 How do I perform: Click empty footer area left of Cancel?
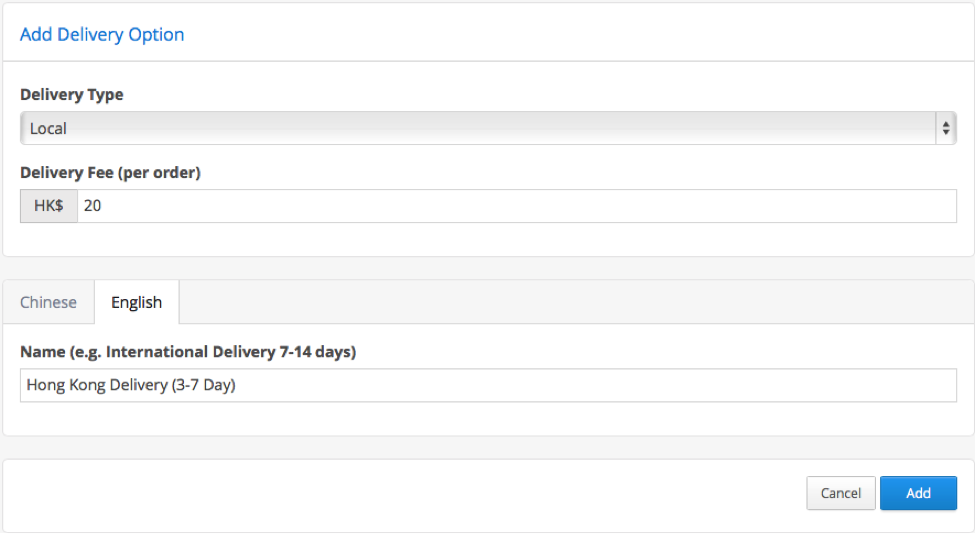click(x=404, y=494)
